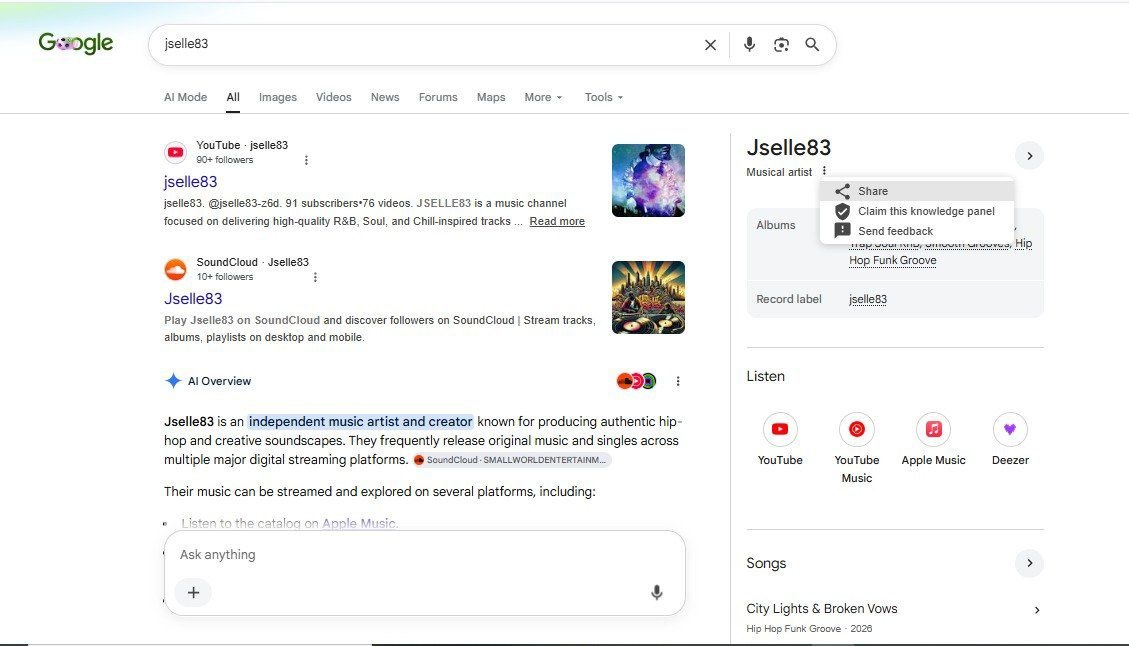Click the magnifier search button
Screen dimensions: 1129x646
click(x=812, y=45)
